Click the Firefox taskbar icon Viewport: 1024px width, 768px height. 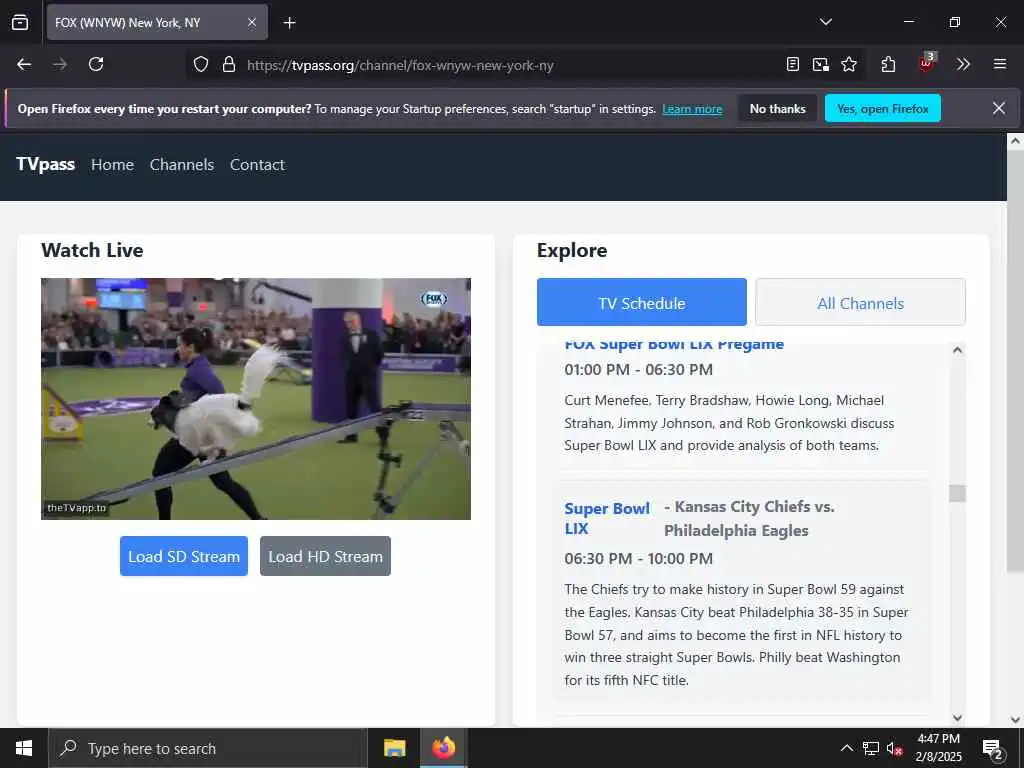443,748
